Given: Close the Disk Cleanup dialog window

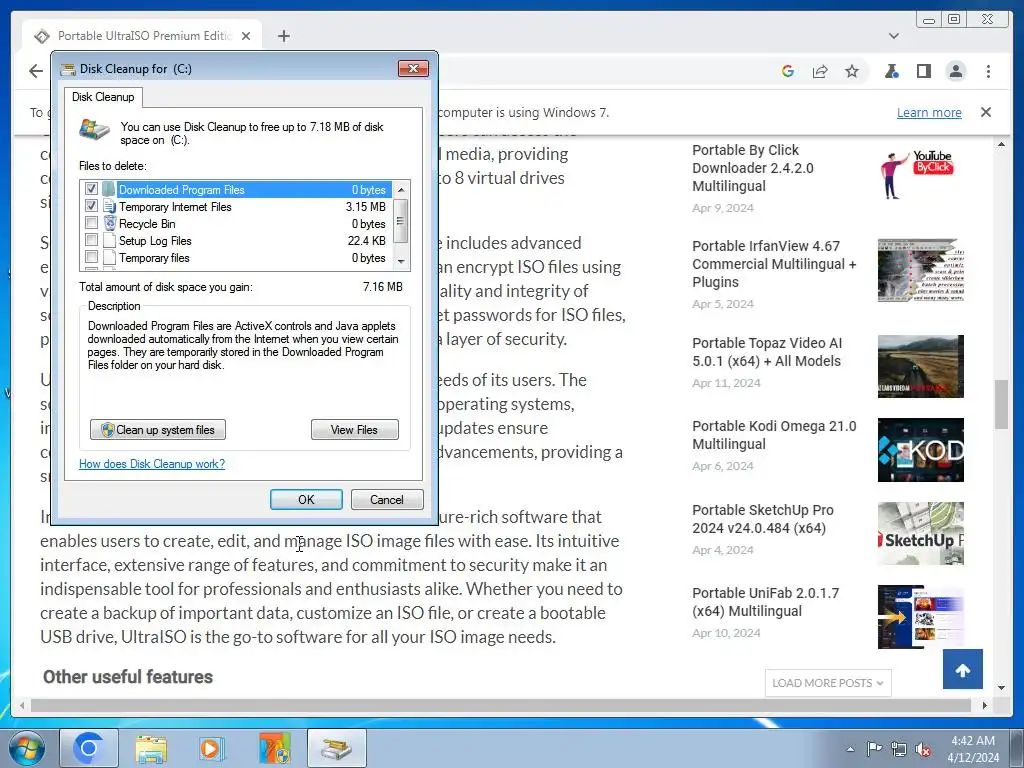Looking at the screenshot, I should coord(413,69).
